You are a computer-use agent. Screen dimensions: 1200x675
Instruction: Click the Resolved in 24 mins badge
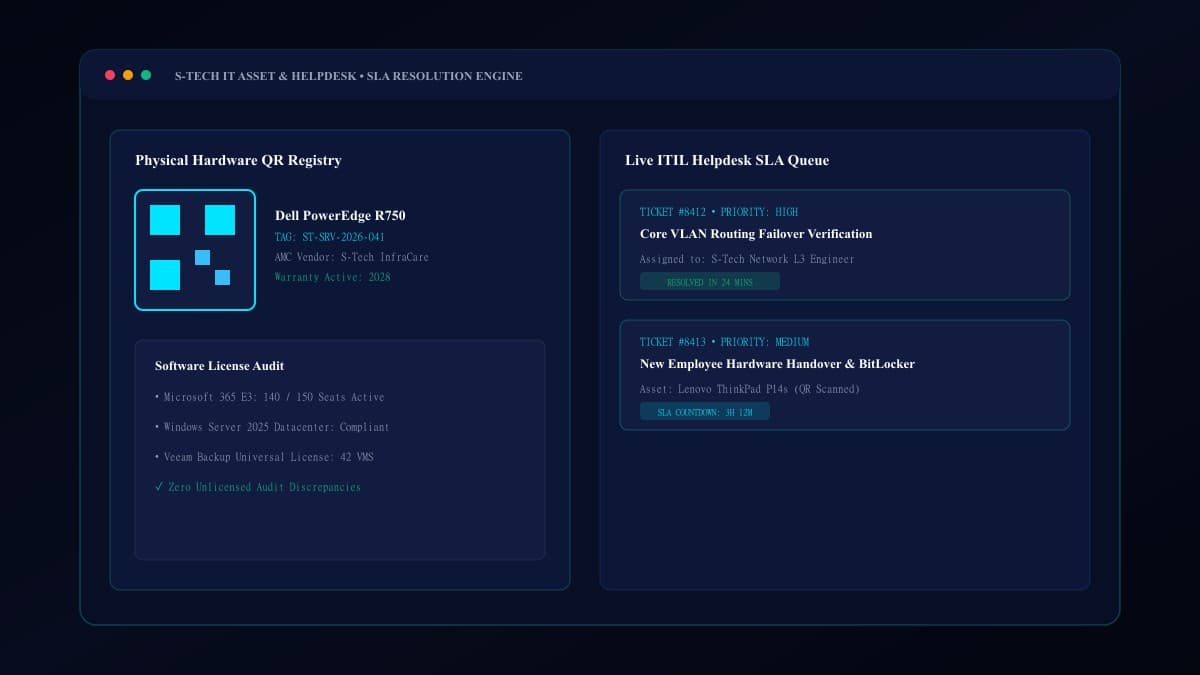tap(710, 282)
